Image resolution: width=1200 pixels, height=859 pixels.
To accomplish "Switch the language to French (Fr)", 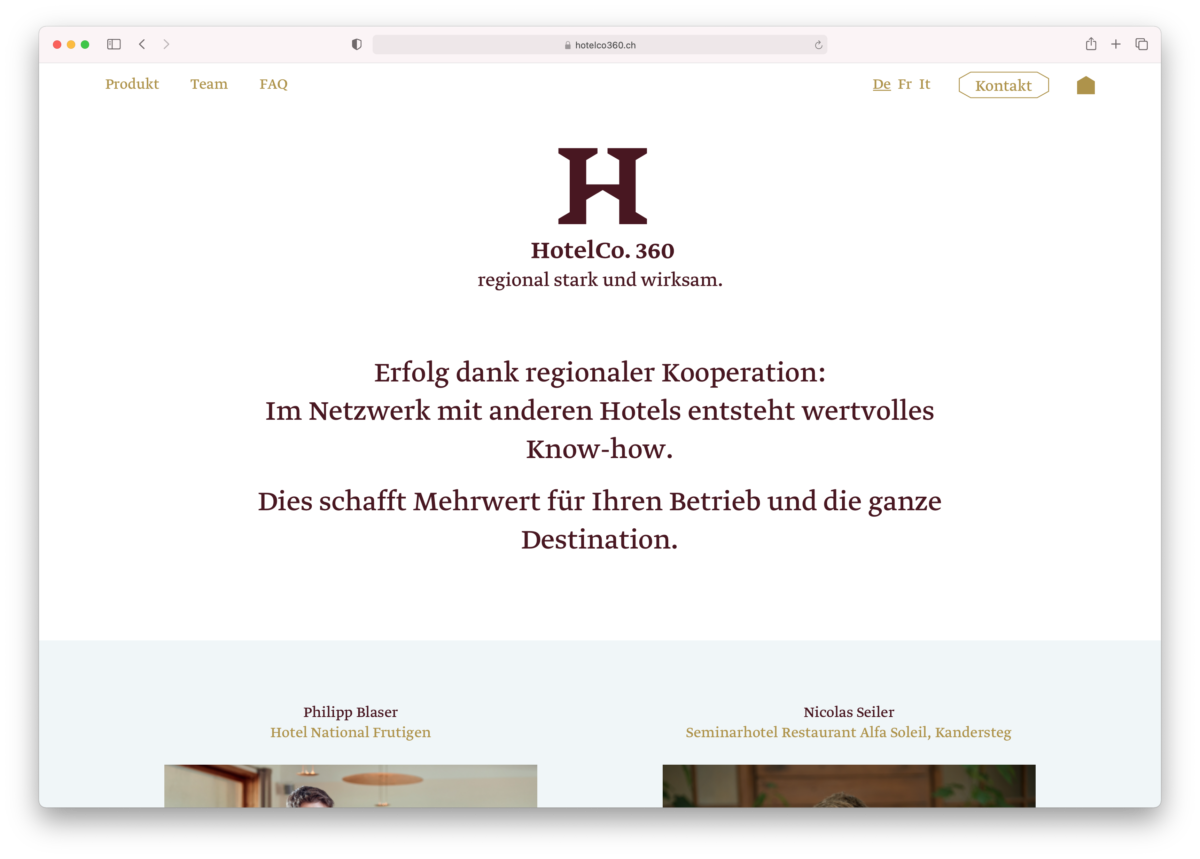I will [x=904, y=84].
